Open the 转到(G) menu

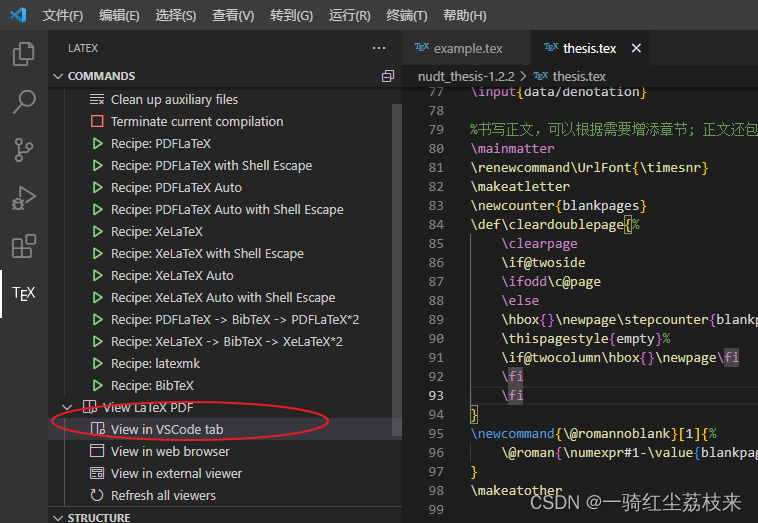click(x=292, y=15)
